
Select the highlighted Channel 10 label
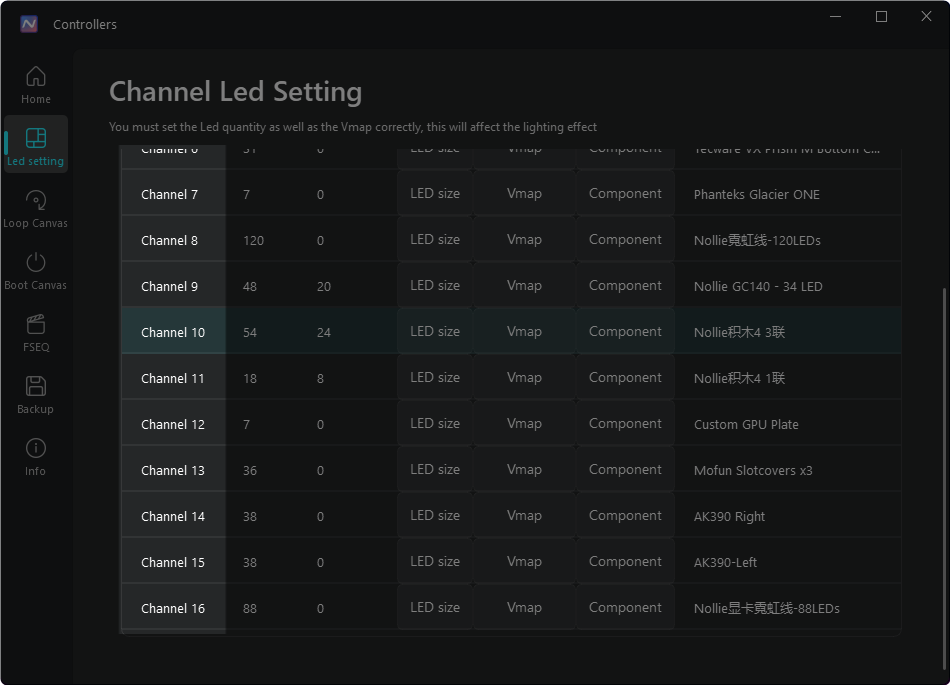(x=173, y=331)
